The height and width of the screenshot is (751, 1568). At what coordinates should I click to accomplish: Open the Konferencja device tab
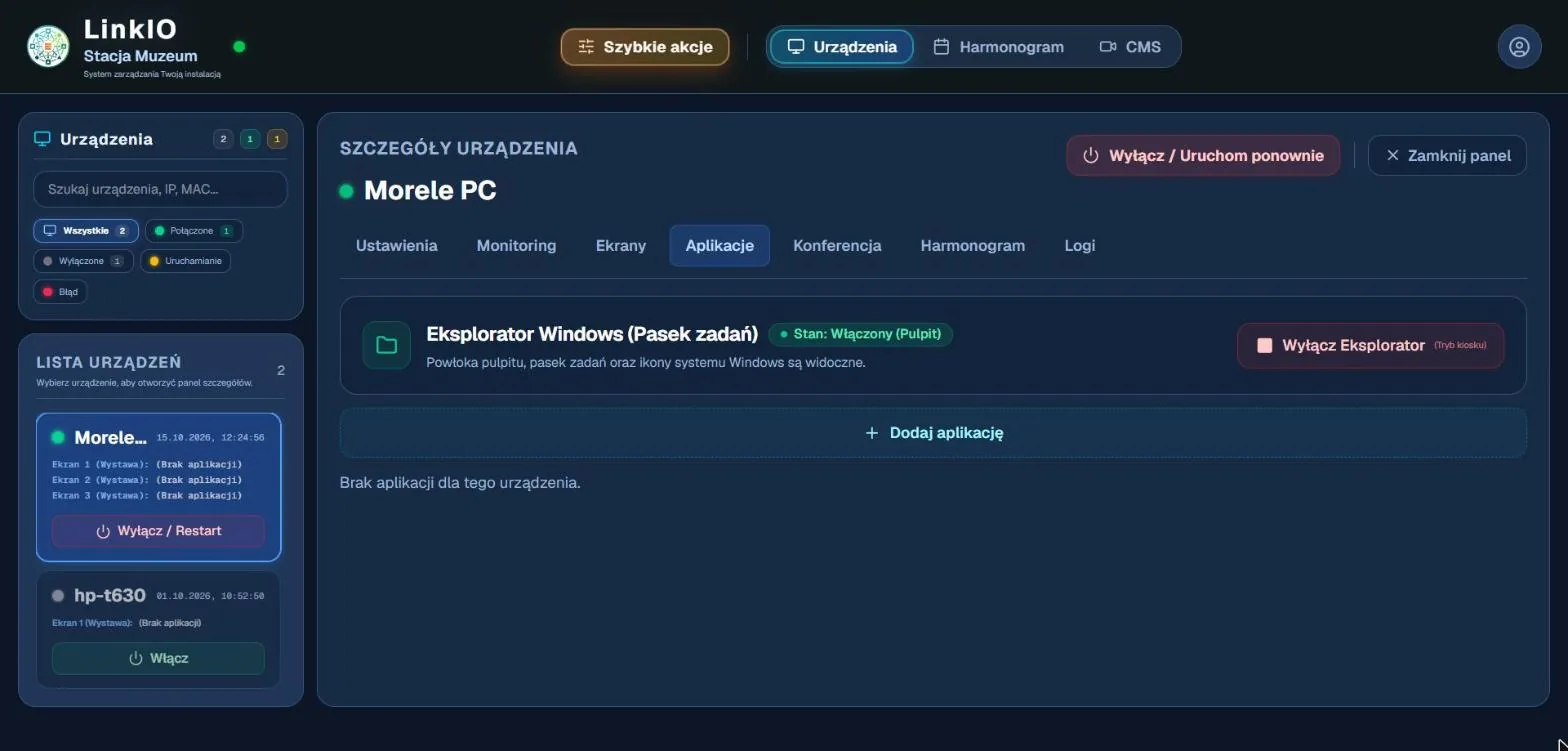click(x=837, y=245)
